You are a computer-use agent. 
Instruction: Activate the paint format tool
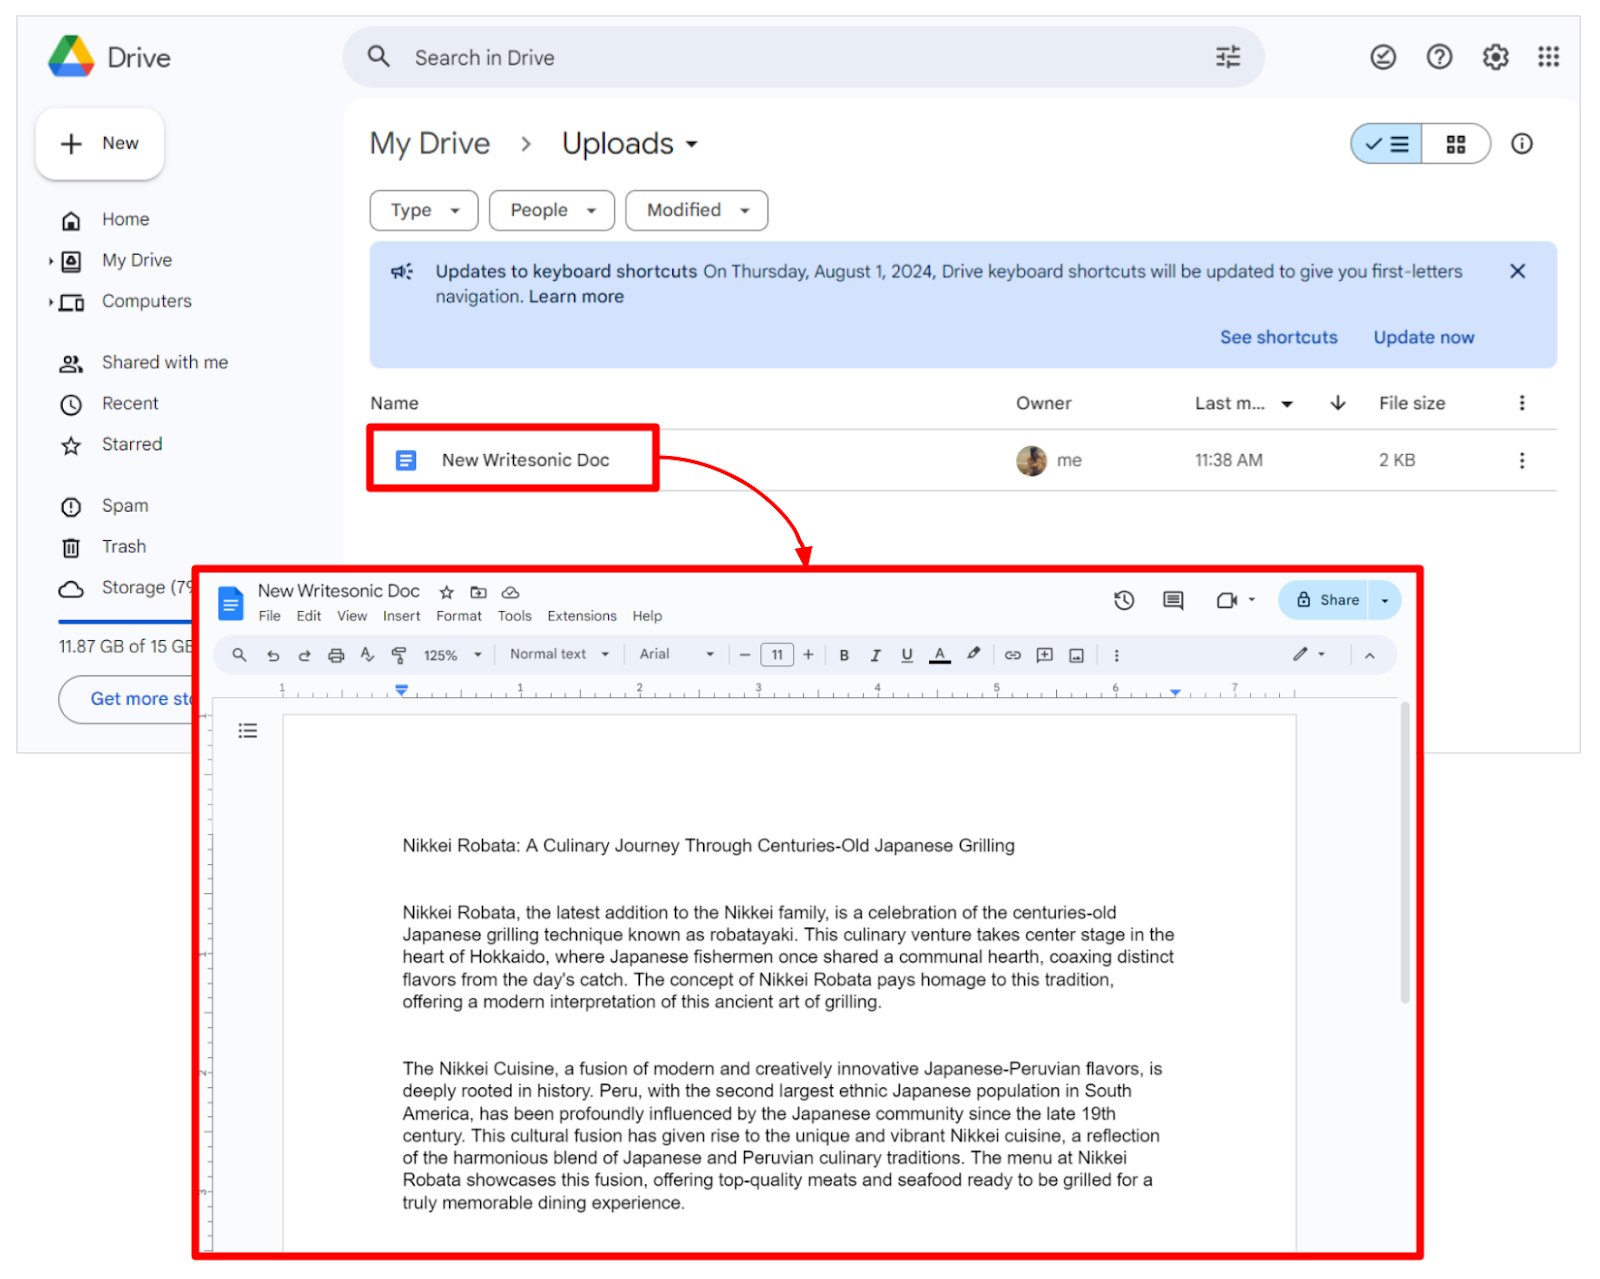[399, 655]
